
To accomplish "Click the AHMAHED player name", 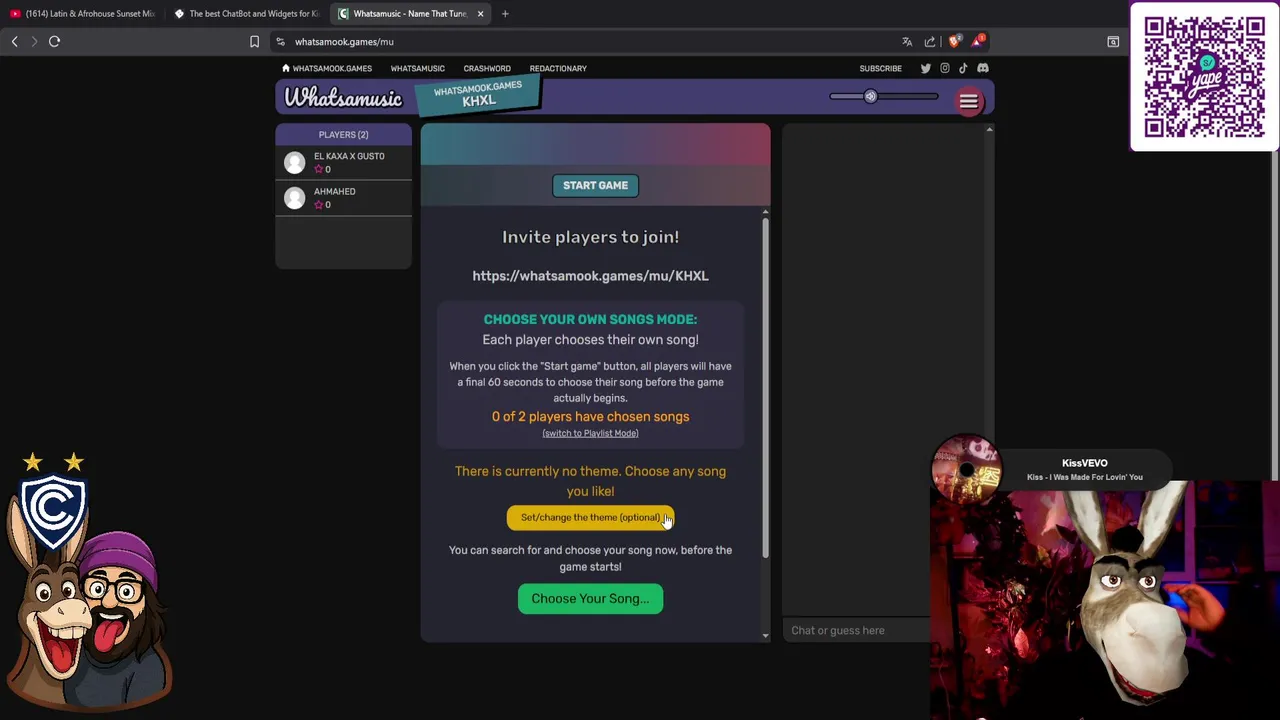I will click(334, 191).
